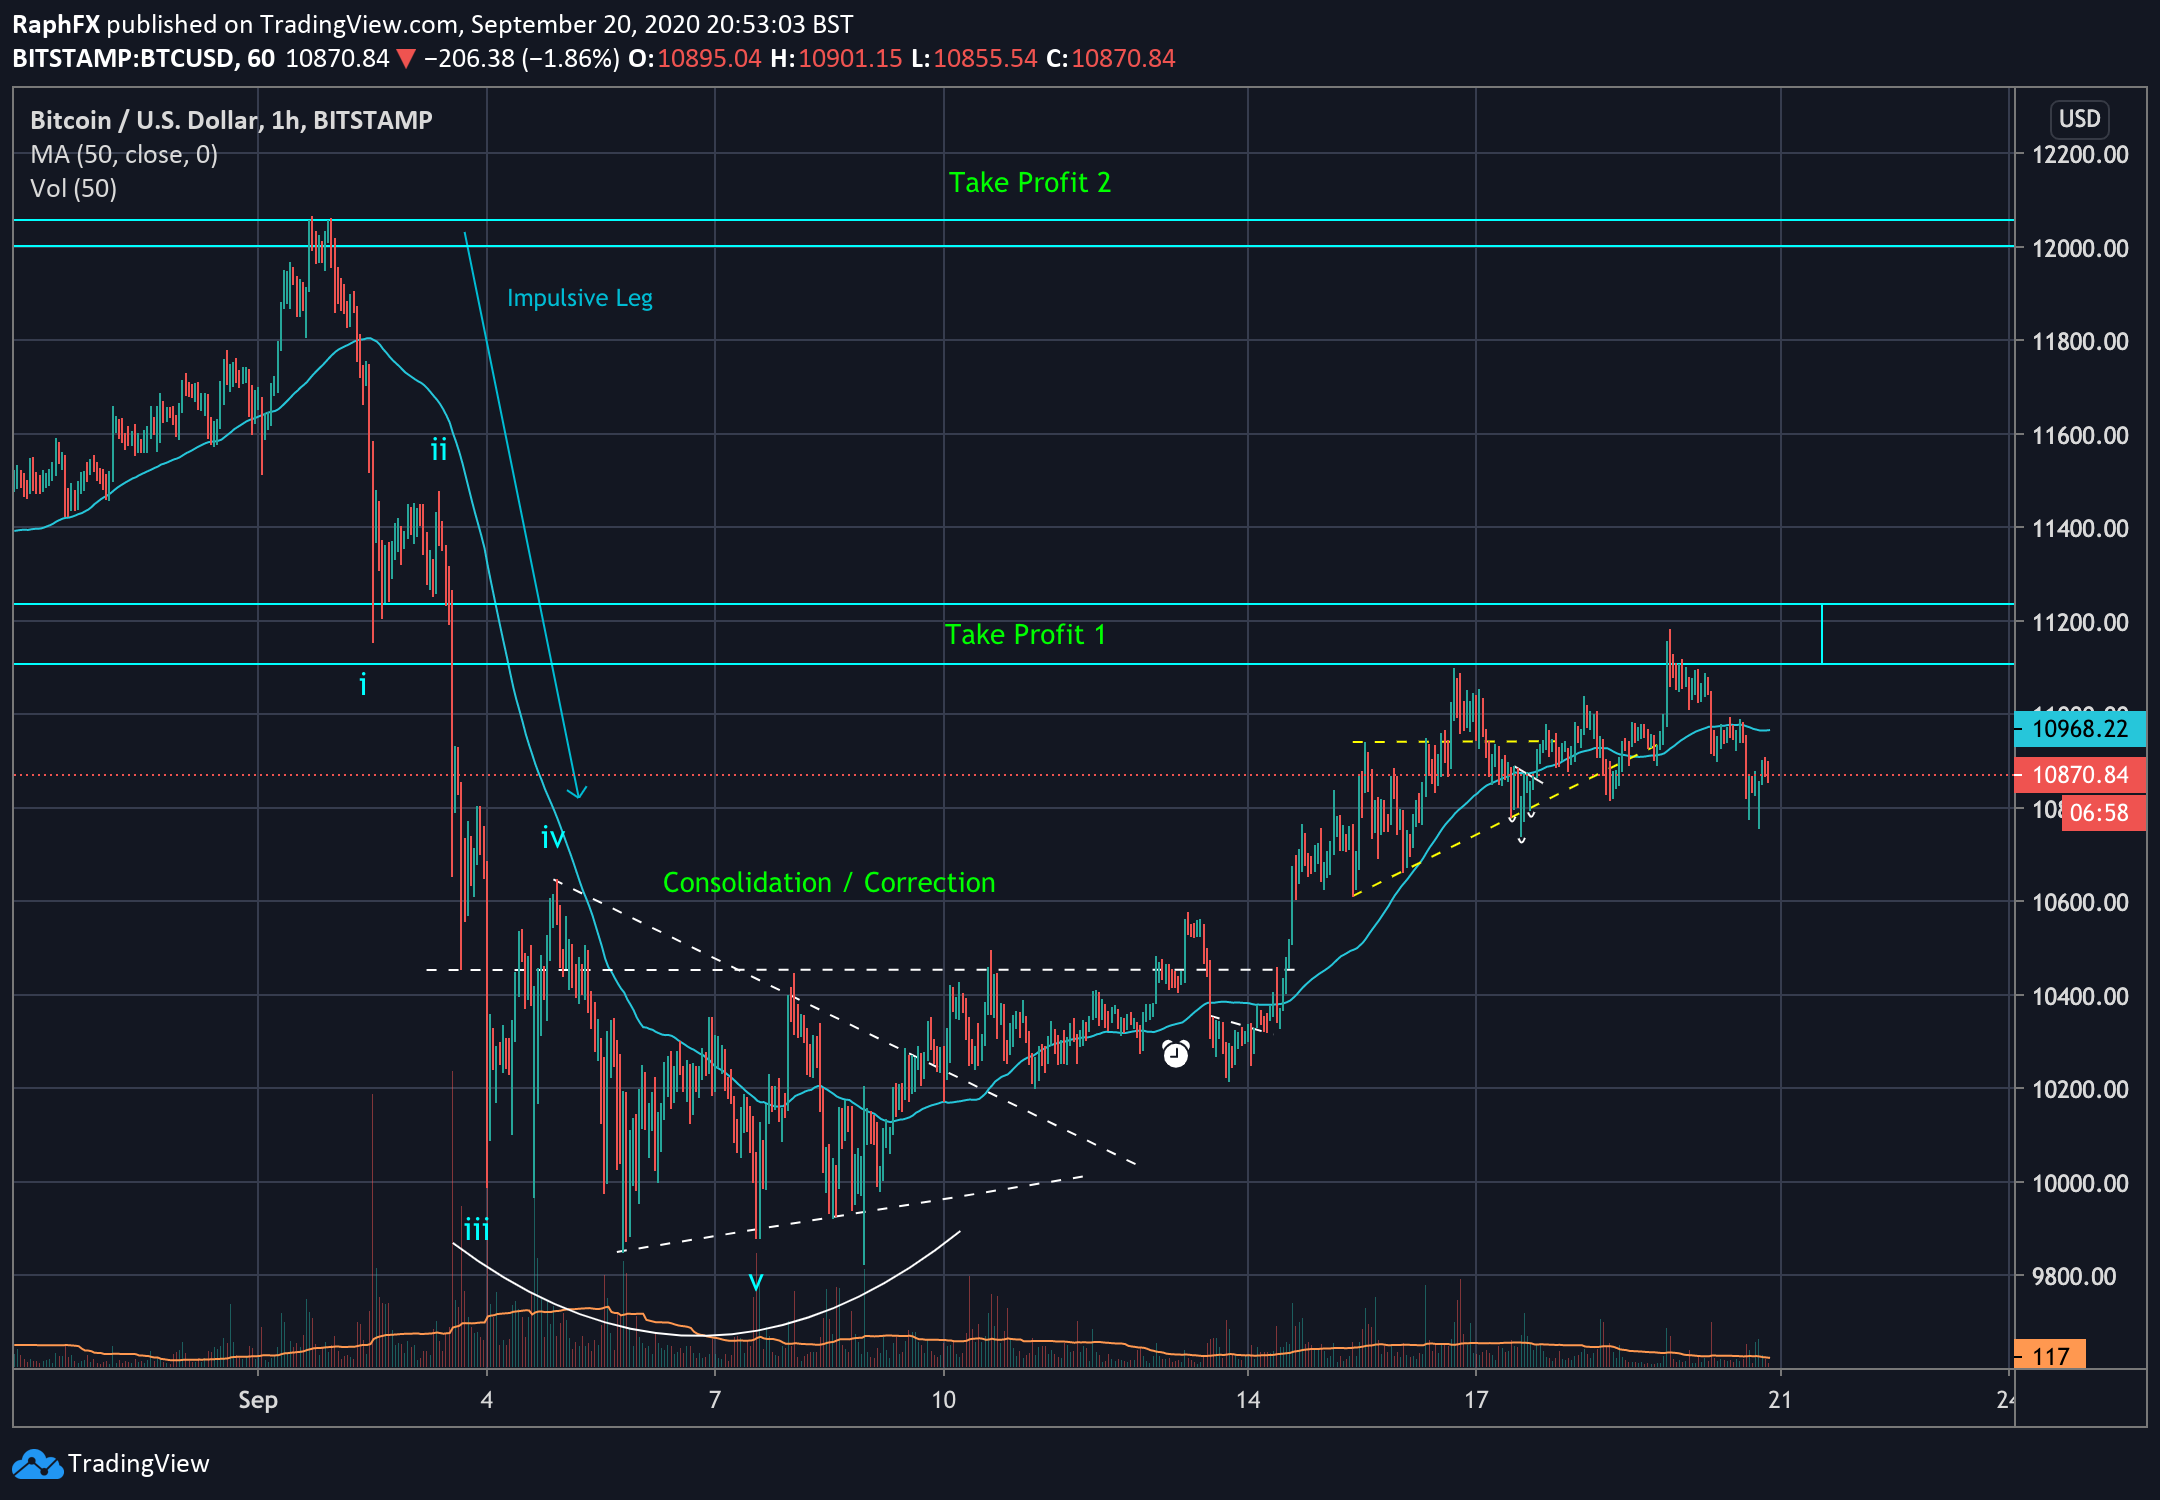Select the MA (50, close, 0) indicator label
2160x1500 pixels.
(124, 154)
